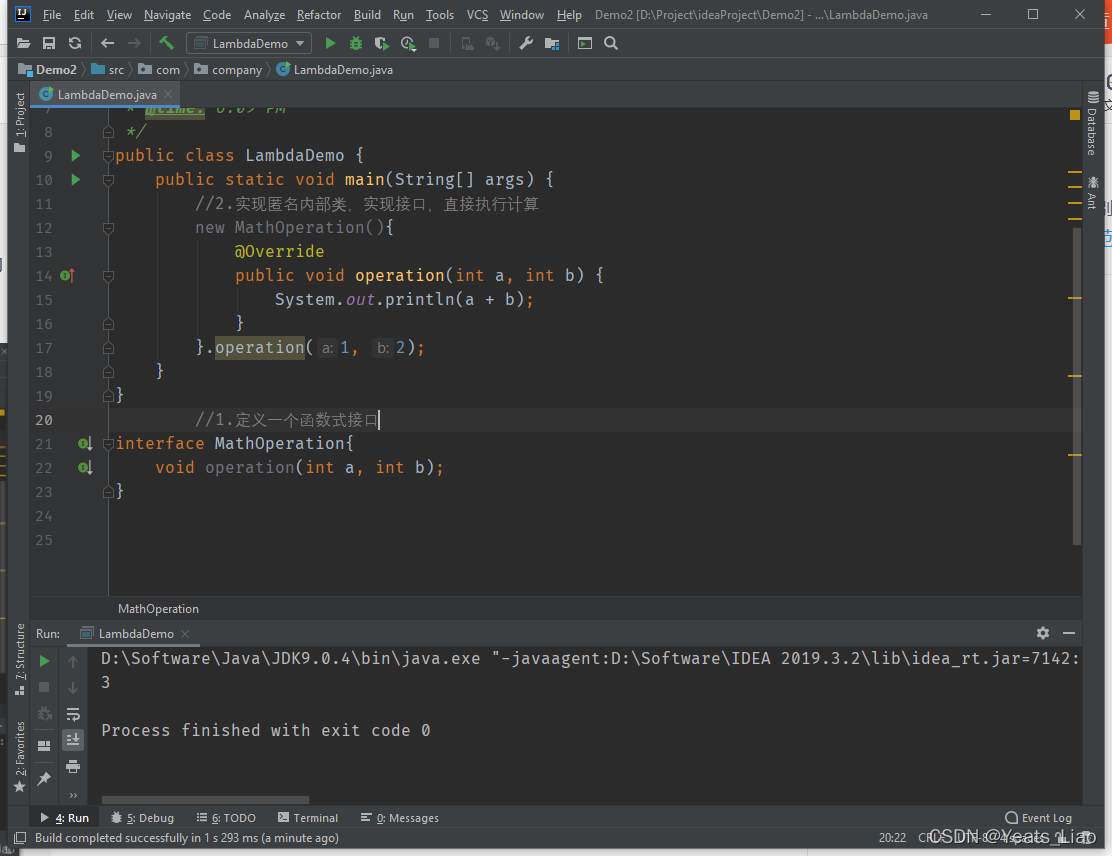Click the Profiler run icon with clock
Image resolution: width=1112 pixels, height=856 pixels.
pos(408,43)
